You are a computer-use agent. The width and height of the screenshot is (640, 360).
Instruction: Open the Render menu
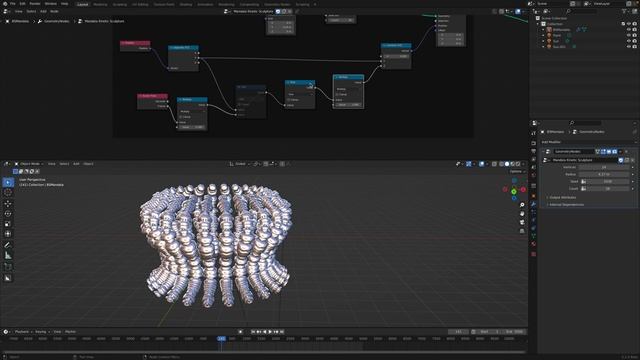[x=35, y=4]
